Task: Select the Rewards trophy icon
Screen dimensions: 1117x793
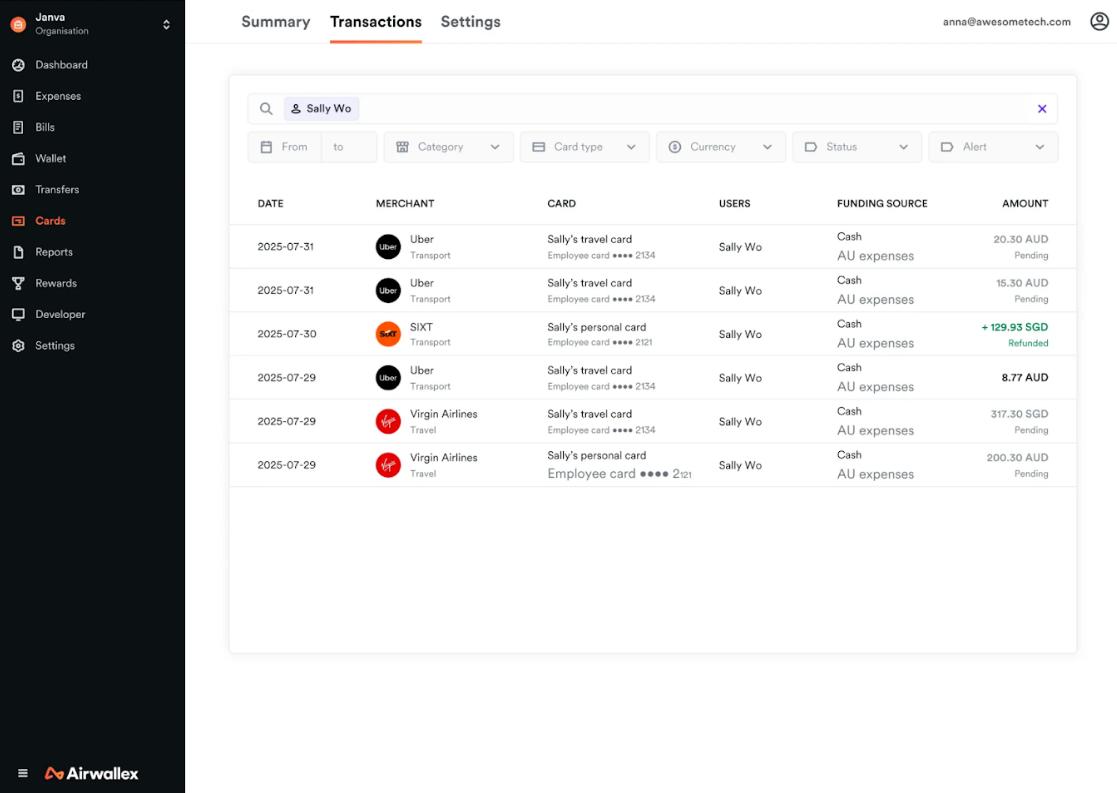Action: (x=18, y=283)
